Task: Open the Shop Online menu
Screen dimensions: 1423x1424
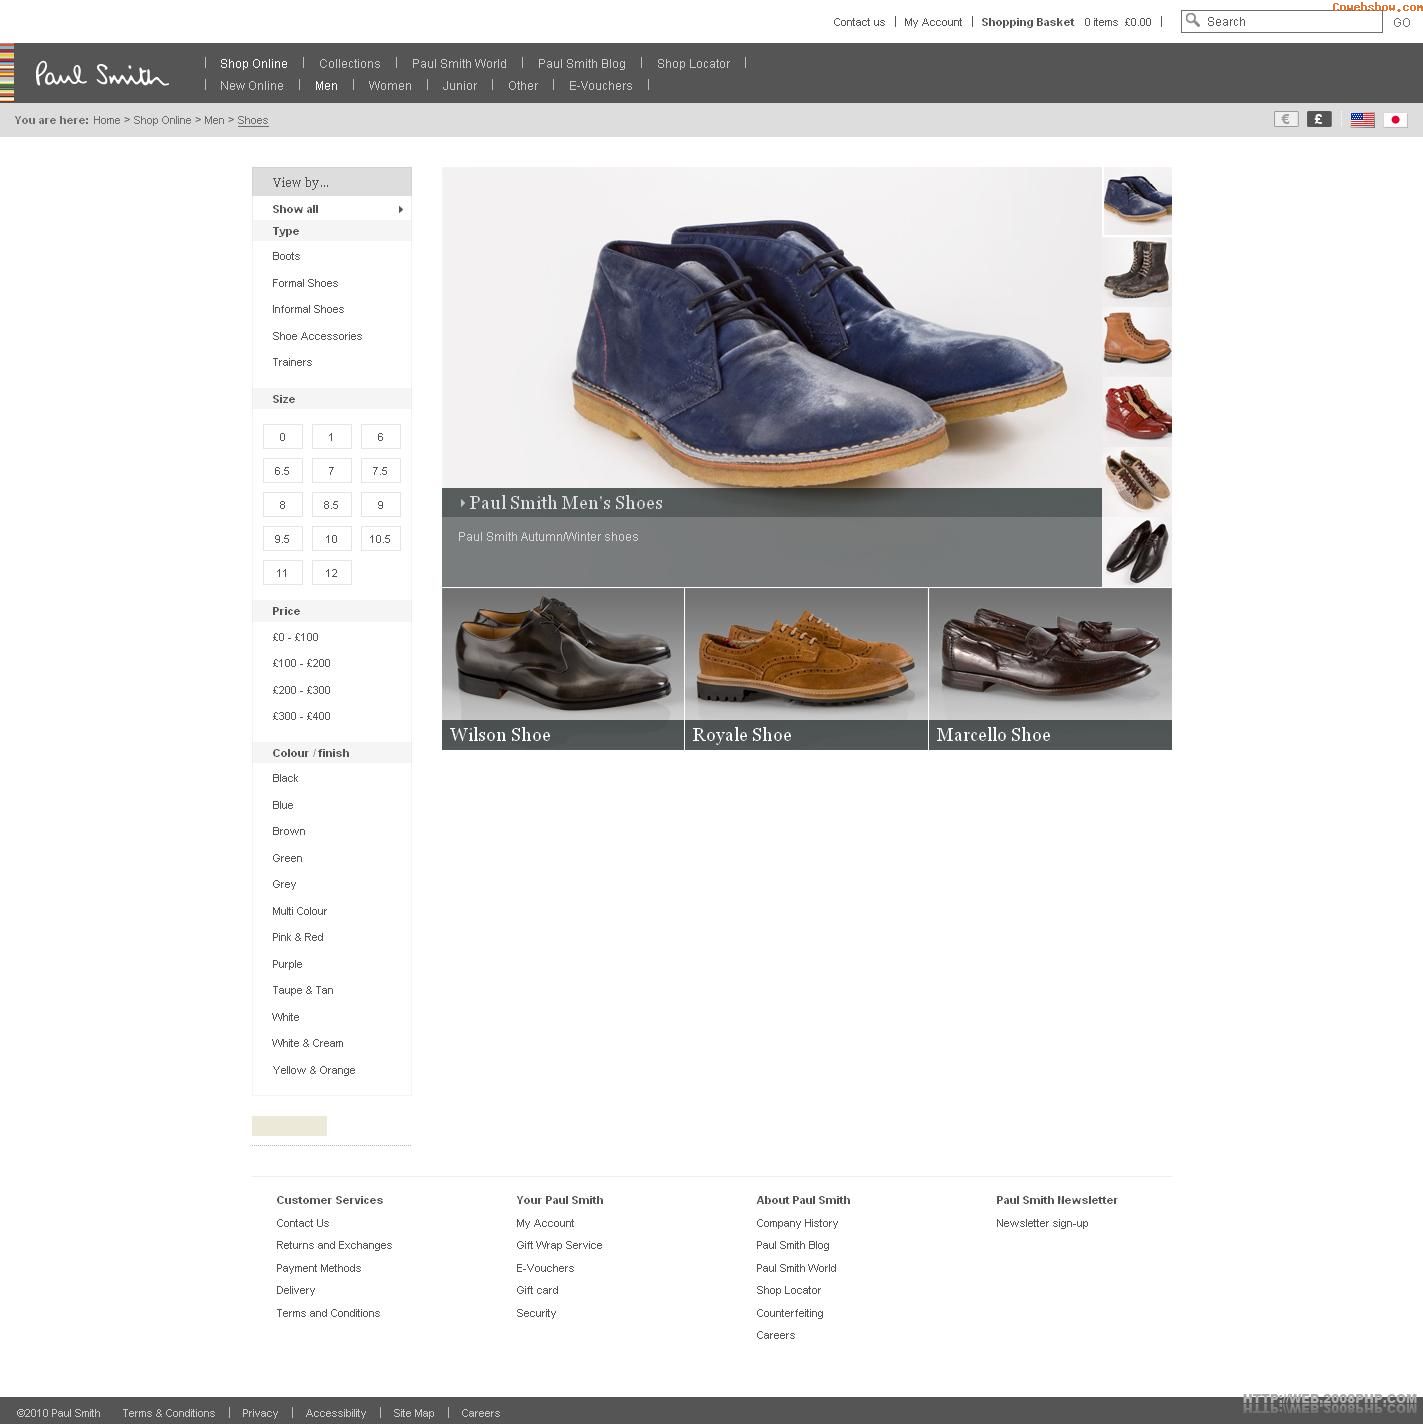Action: pos(254,63)
